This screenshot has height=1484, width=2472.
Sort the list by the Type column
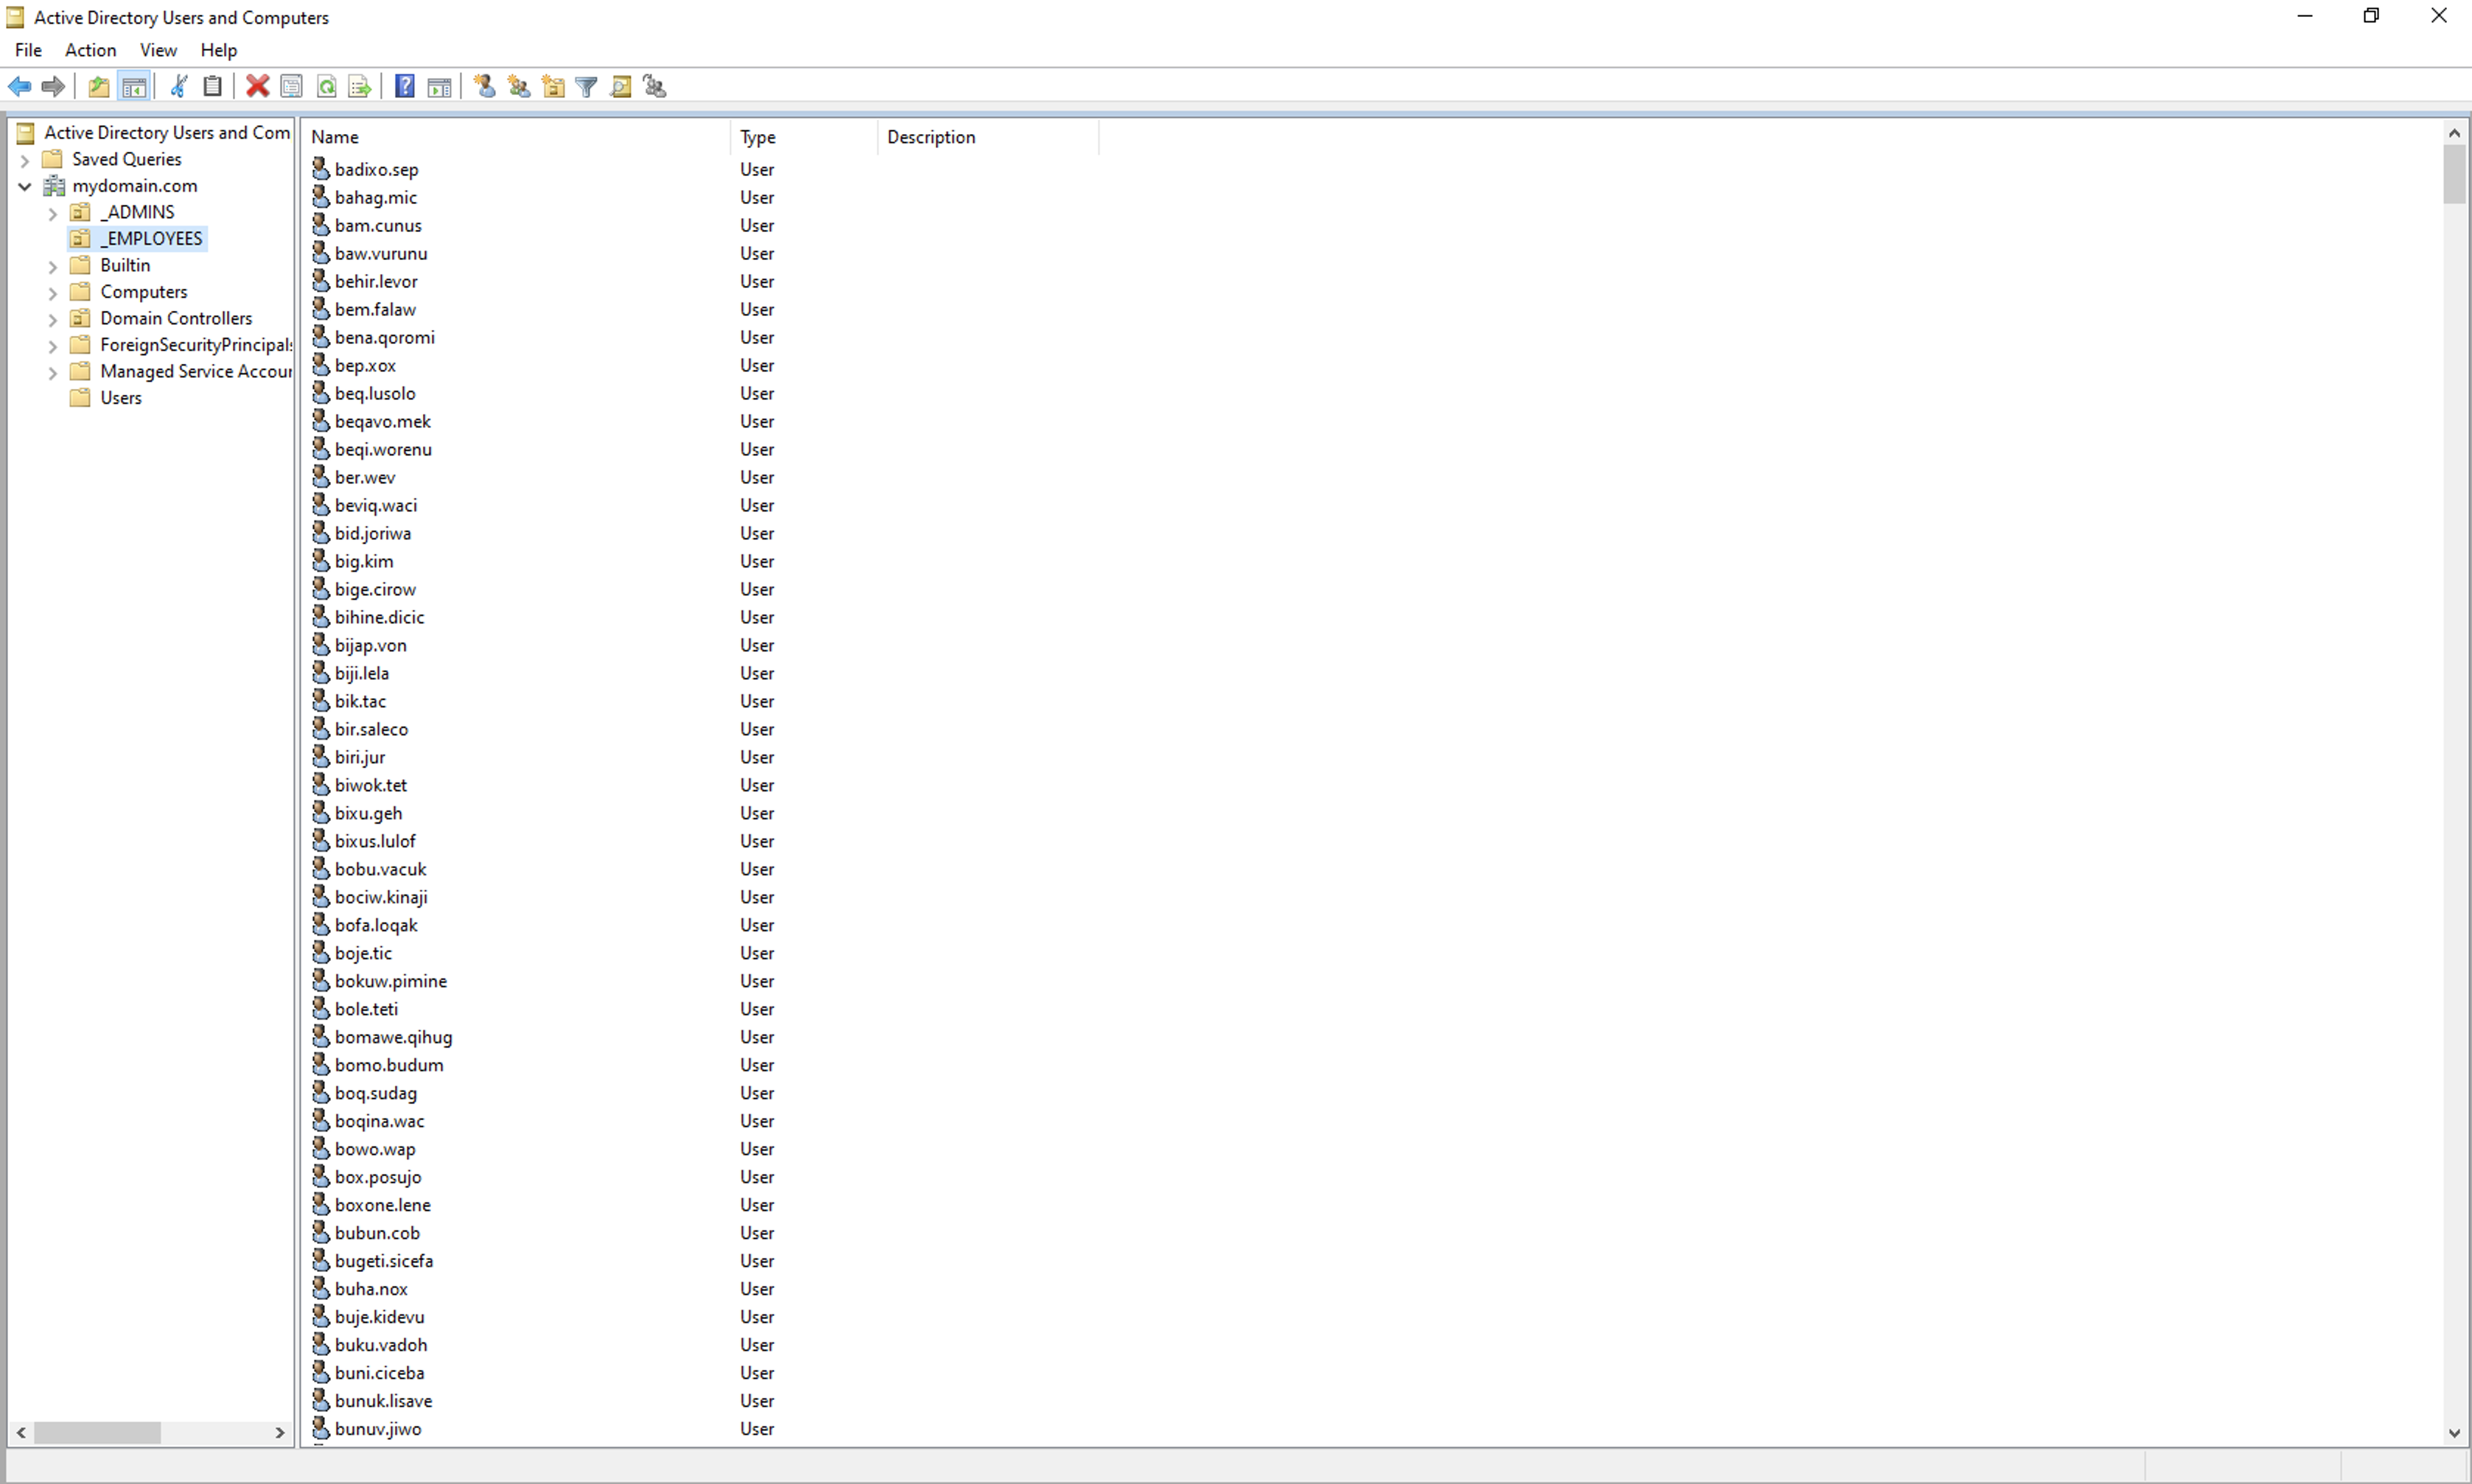(x=804, y=137)
